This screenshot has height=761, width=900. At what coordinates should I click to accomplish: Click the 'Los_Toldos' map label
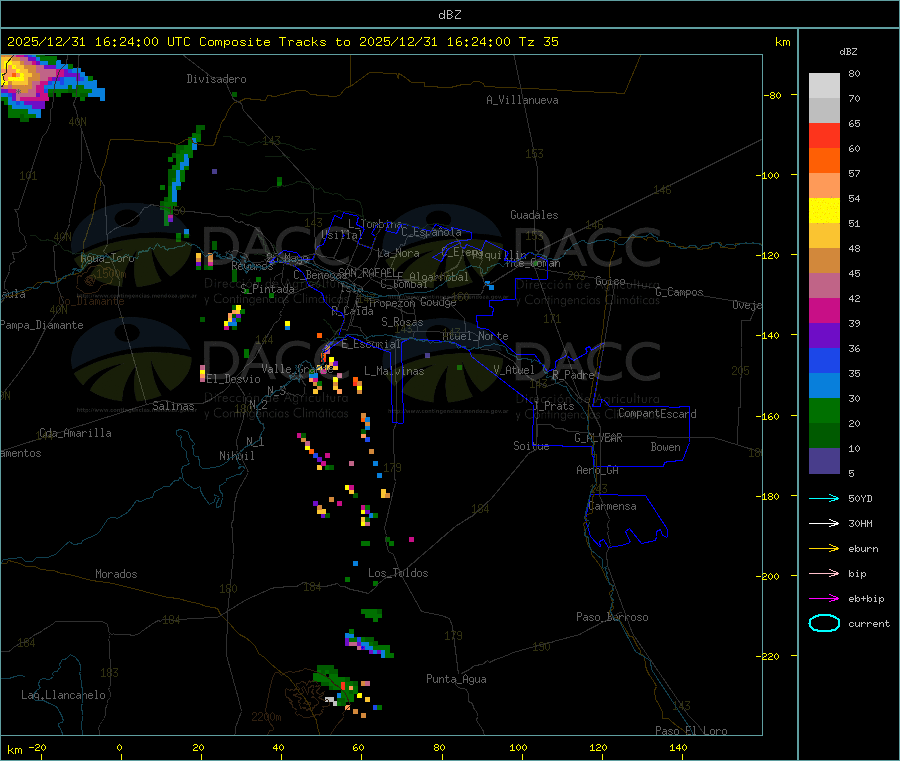coord(398,573)
